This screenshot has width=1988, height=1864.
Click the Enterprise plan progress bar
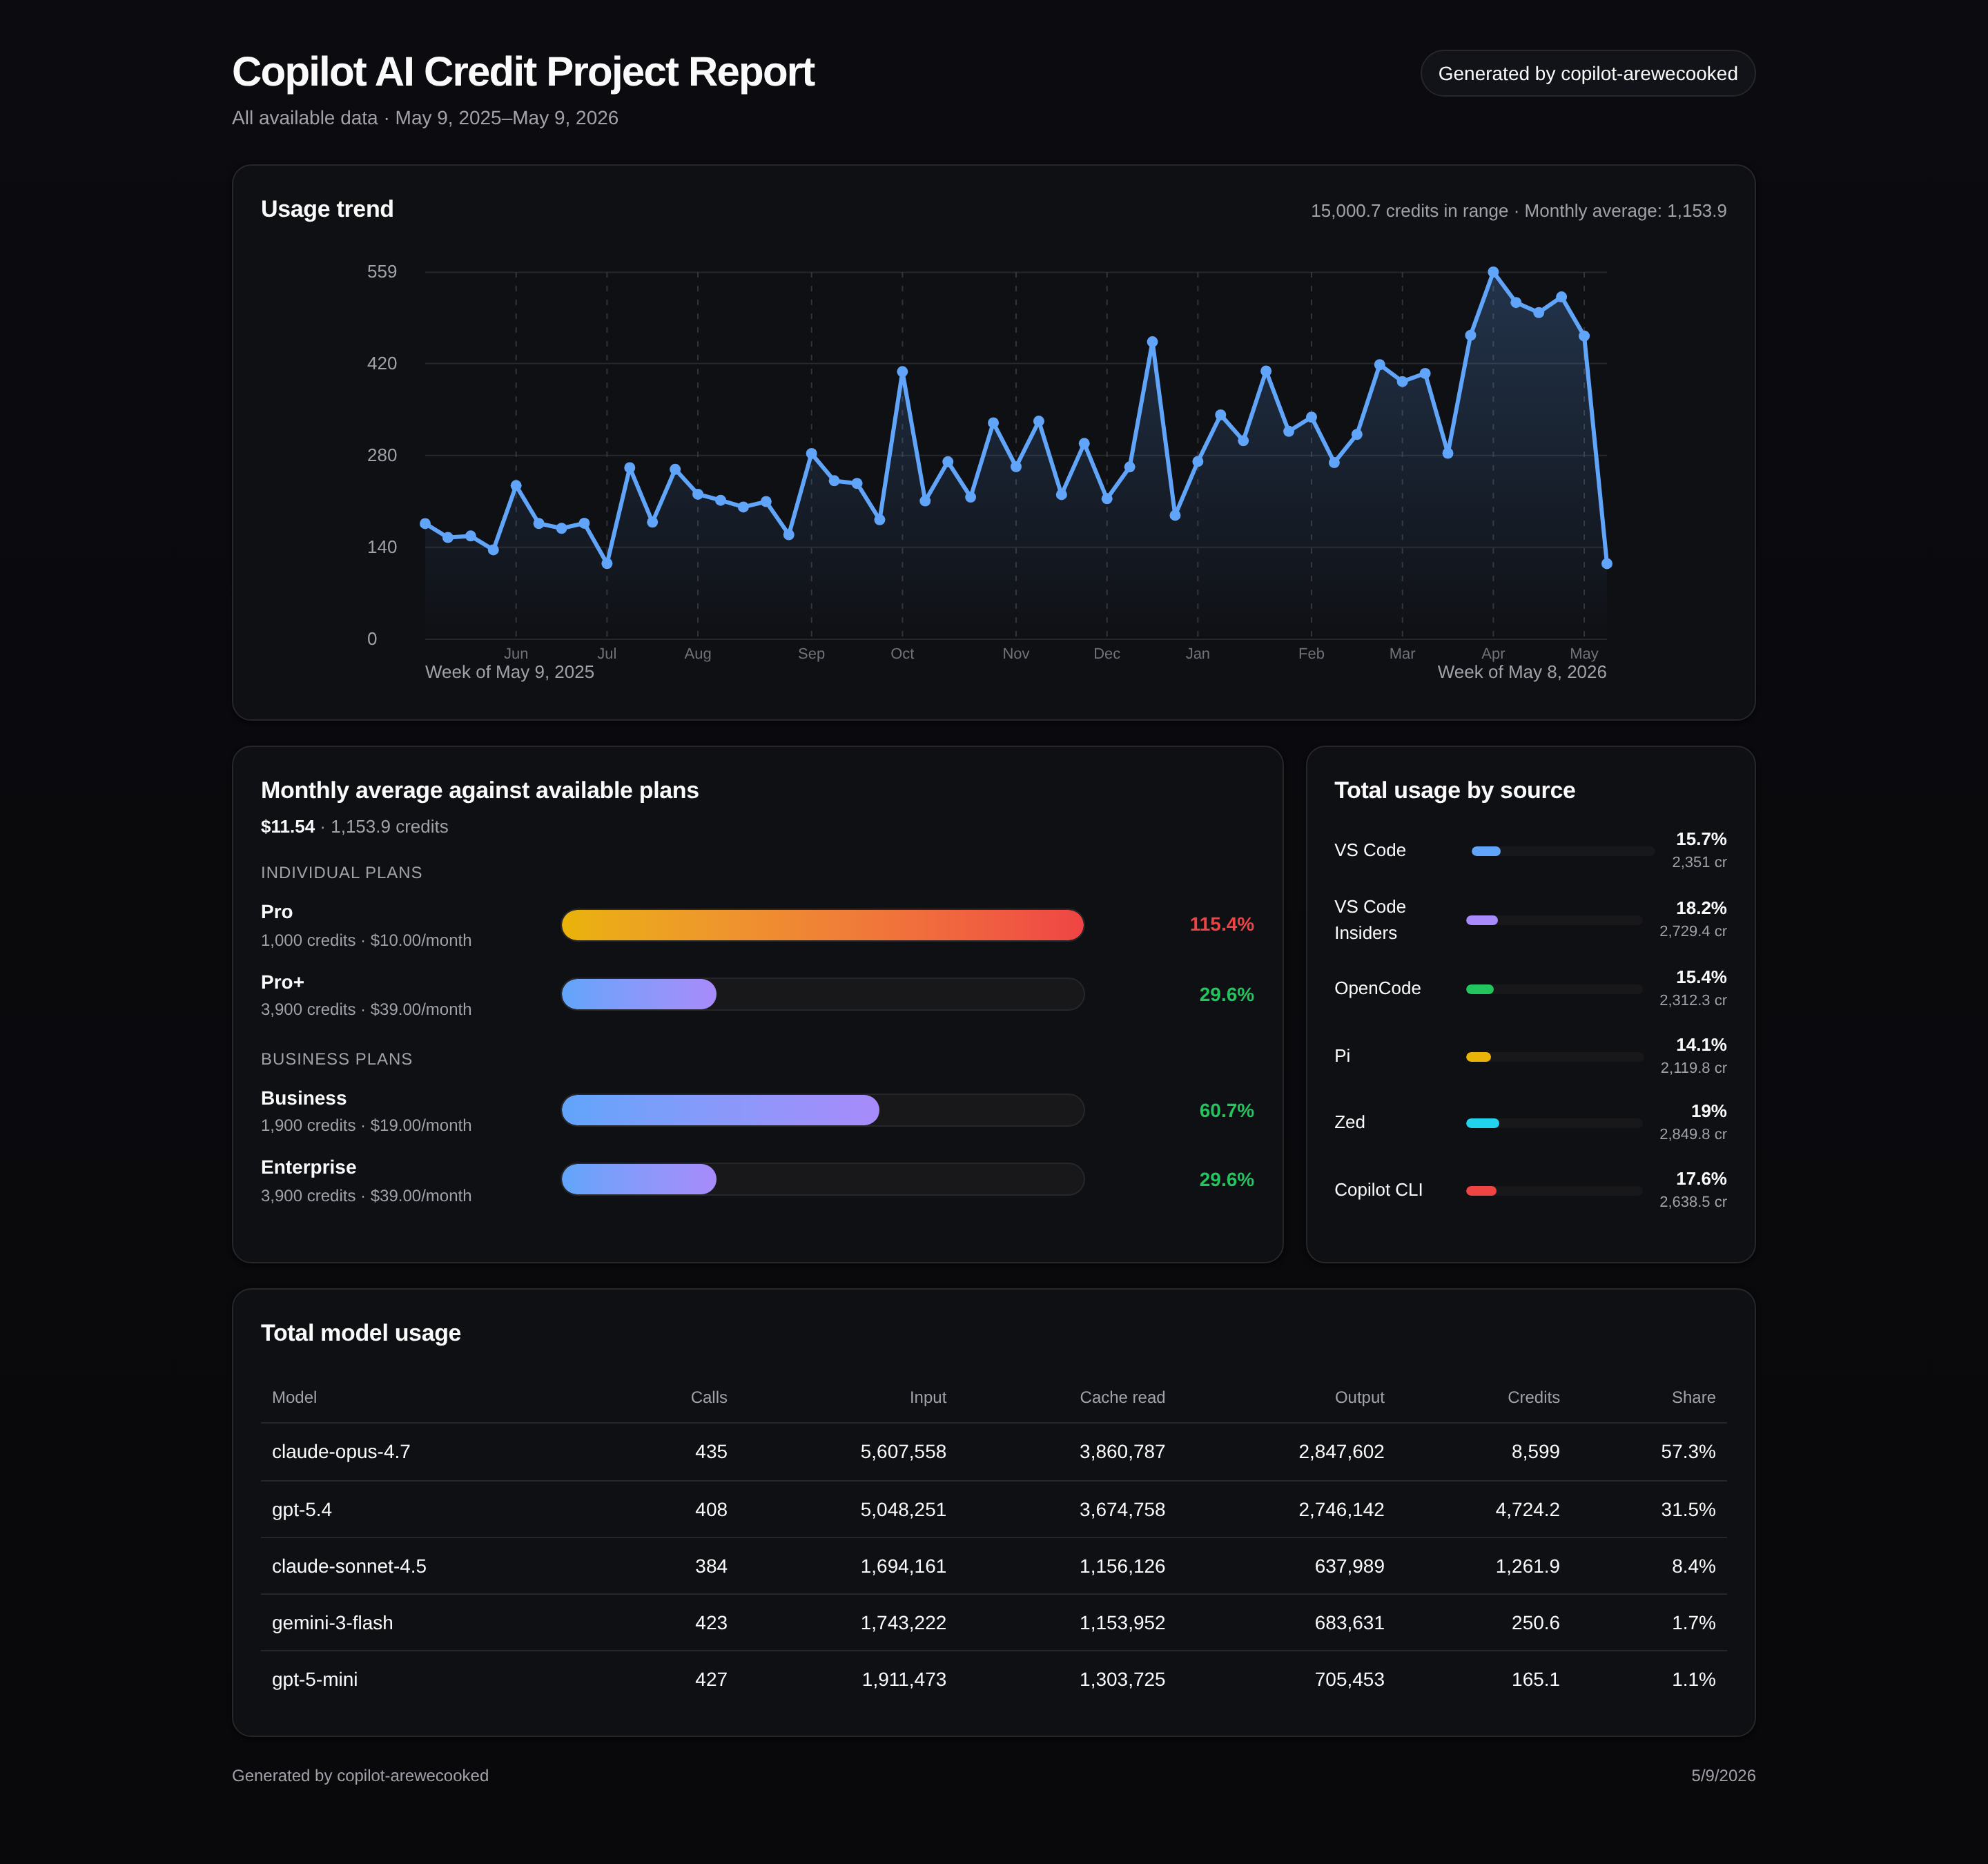pyautogui.click(x=823, y=1179)
